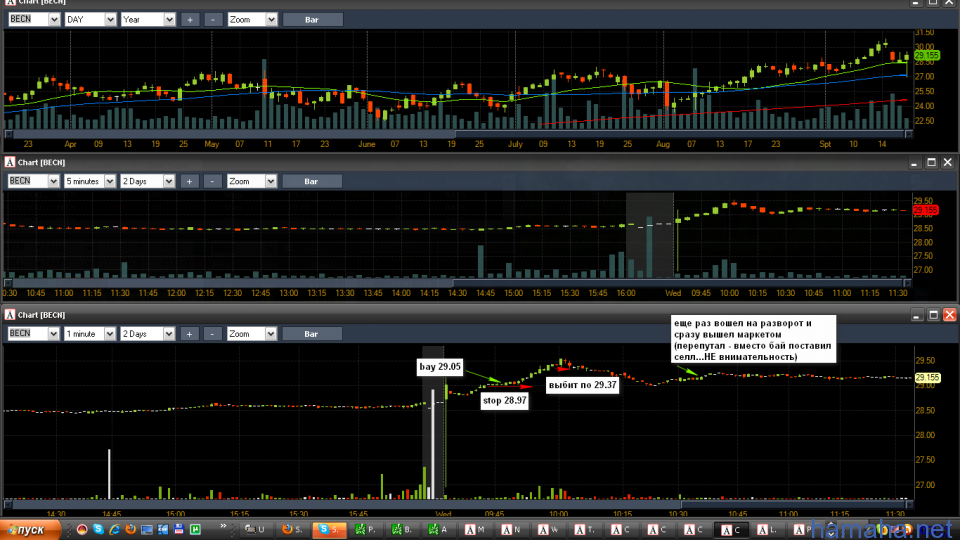Open Zoom dropdown in 1 minute chart
The height and width of the screenshot is (540, 960).
click(x=251, y=334)
